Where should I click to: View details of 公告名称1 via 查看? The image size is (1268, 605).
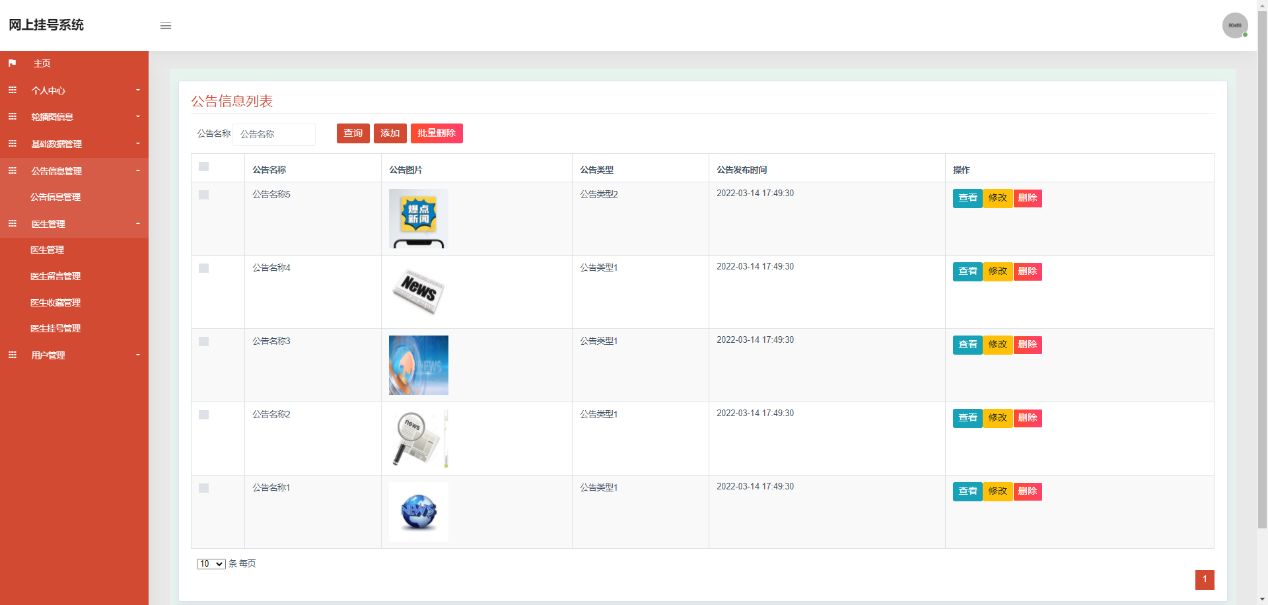point(968,491)
